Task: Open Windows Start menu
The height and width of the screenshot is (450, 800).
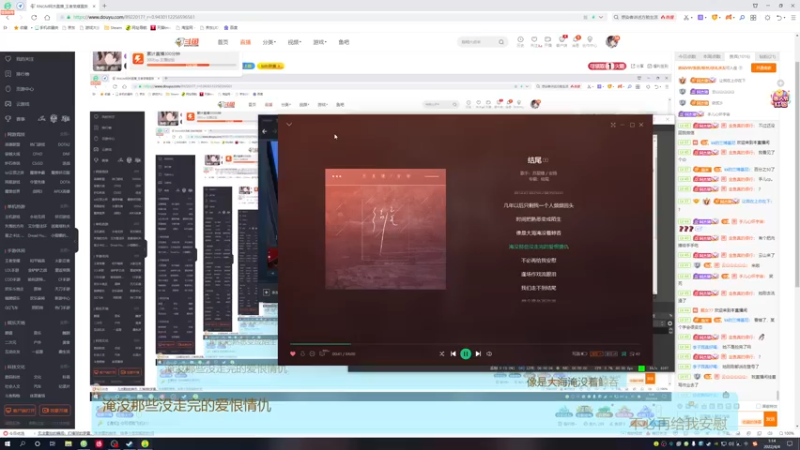Action: pos(7,444)
